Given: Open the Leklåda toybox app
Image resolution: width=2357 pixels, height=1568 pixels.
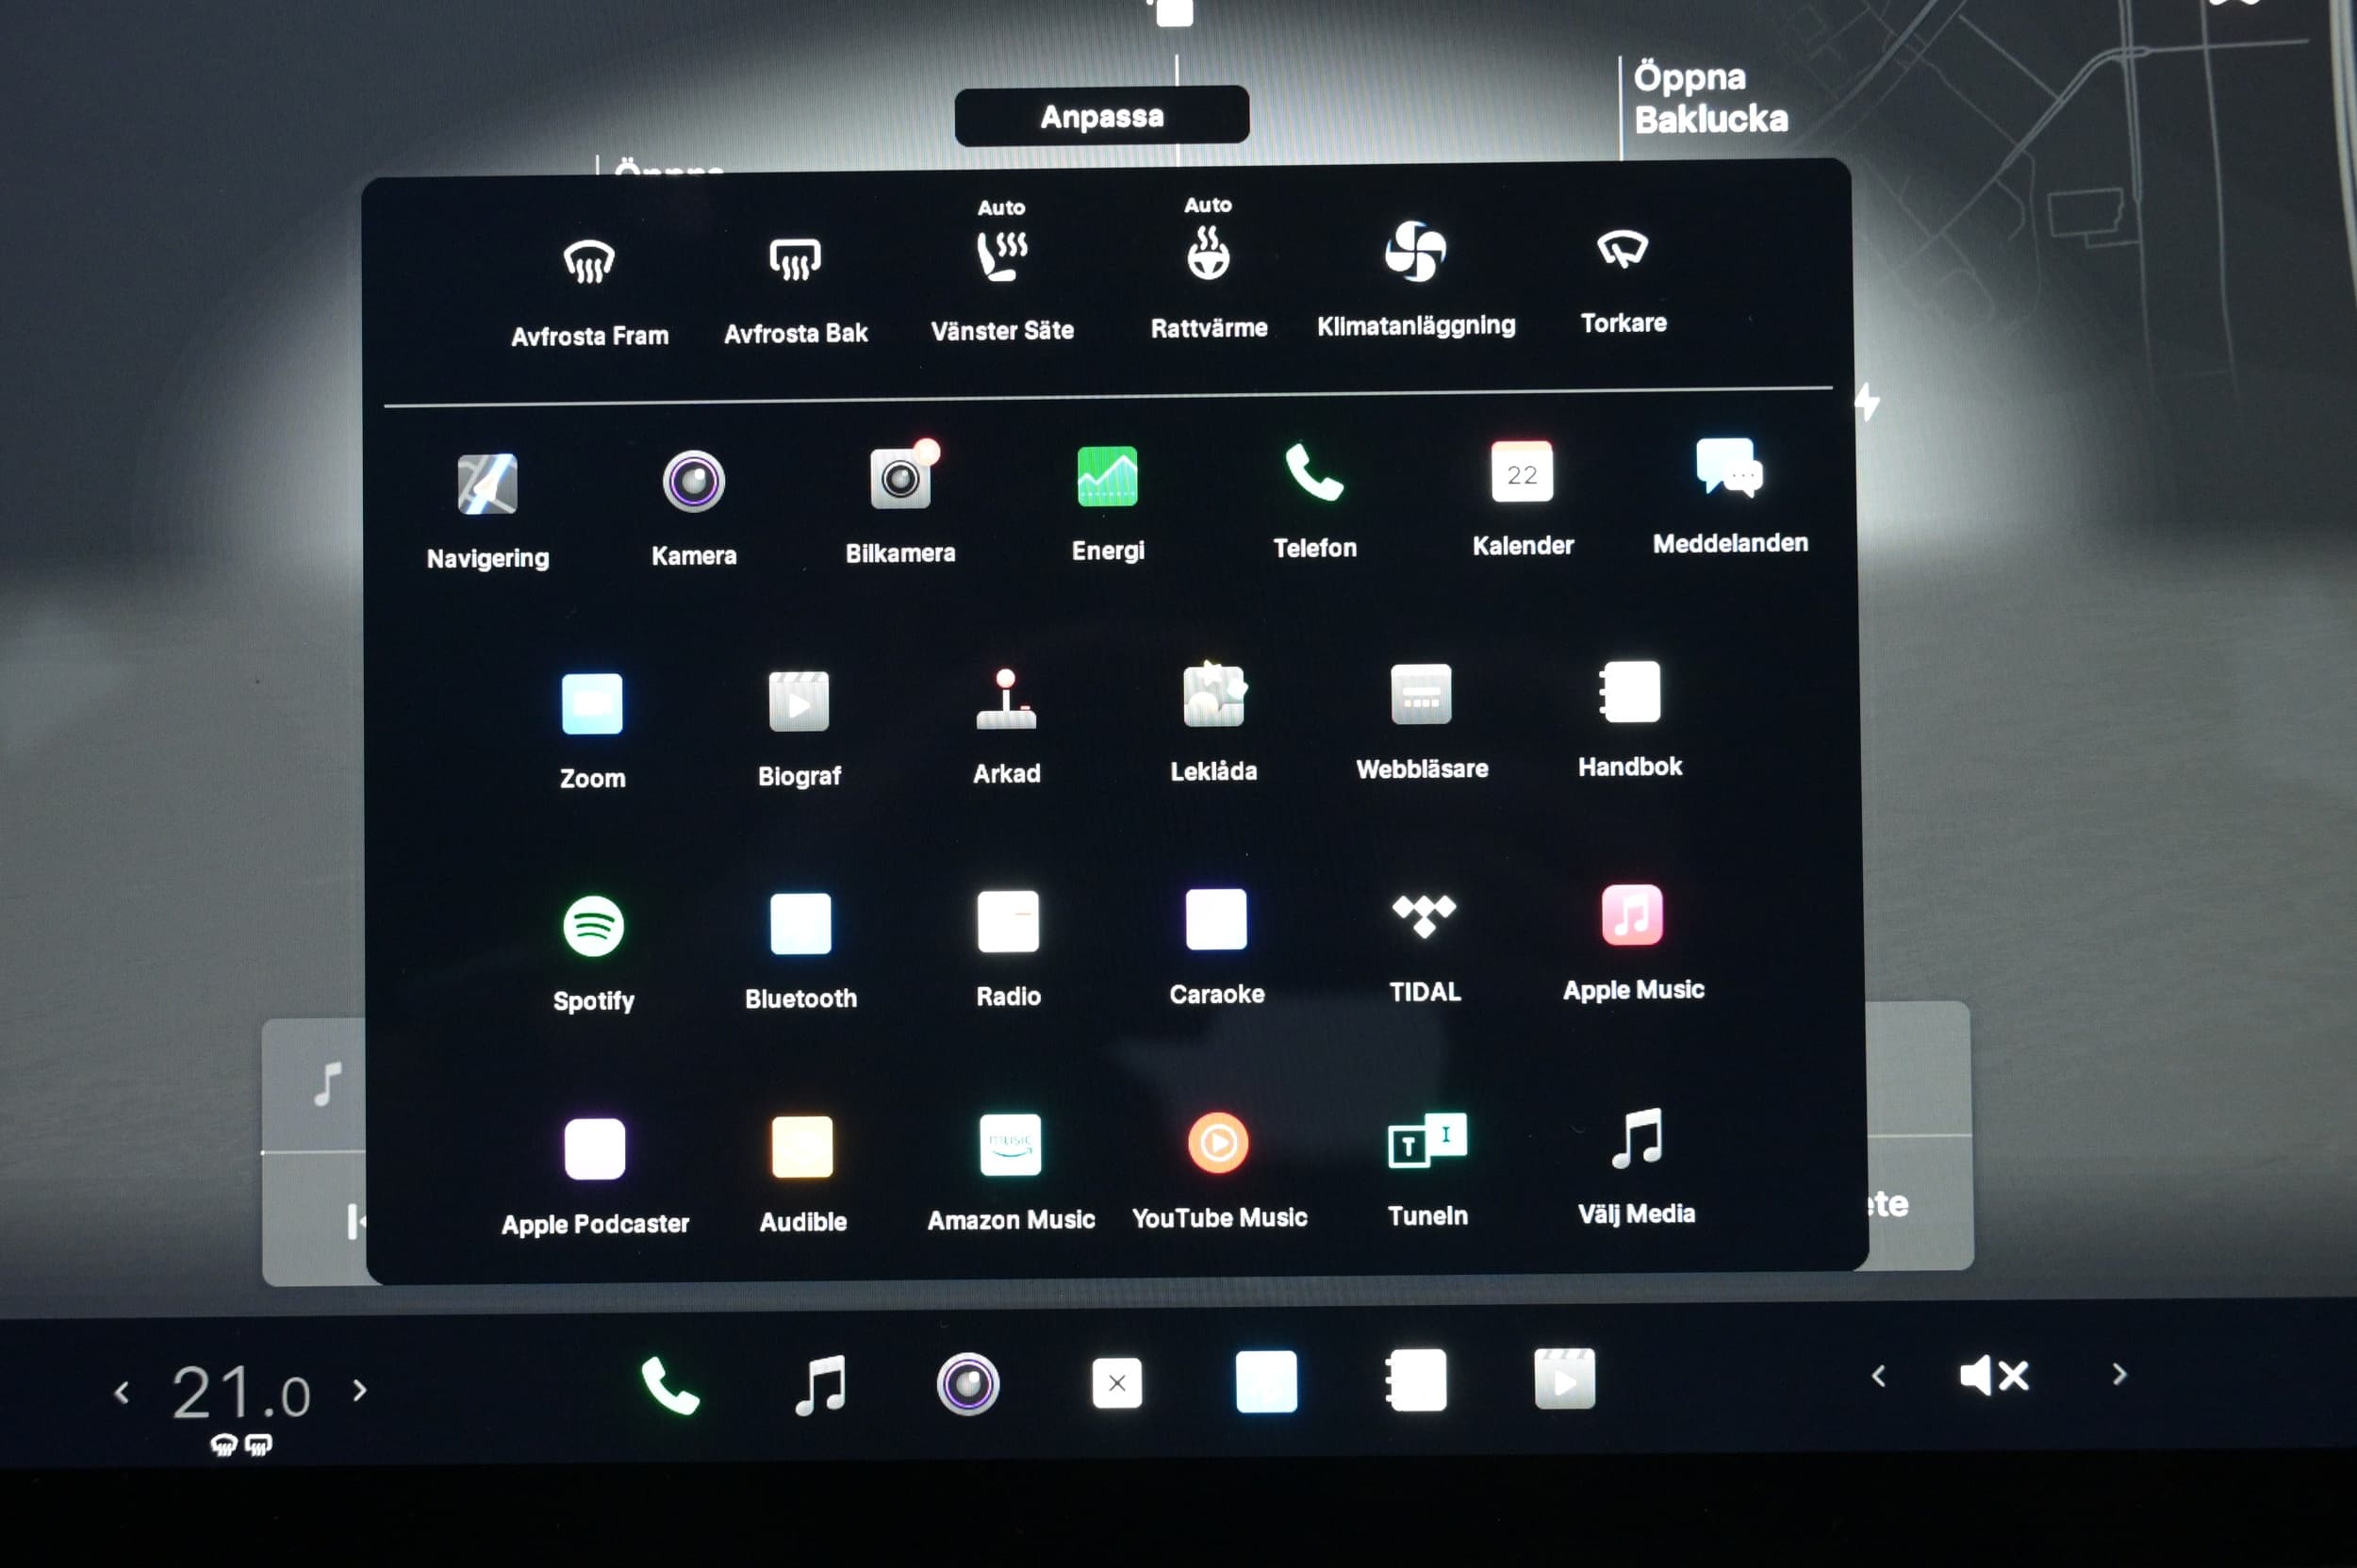Looking at the screenshot, I should coord(1214,723).
